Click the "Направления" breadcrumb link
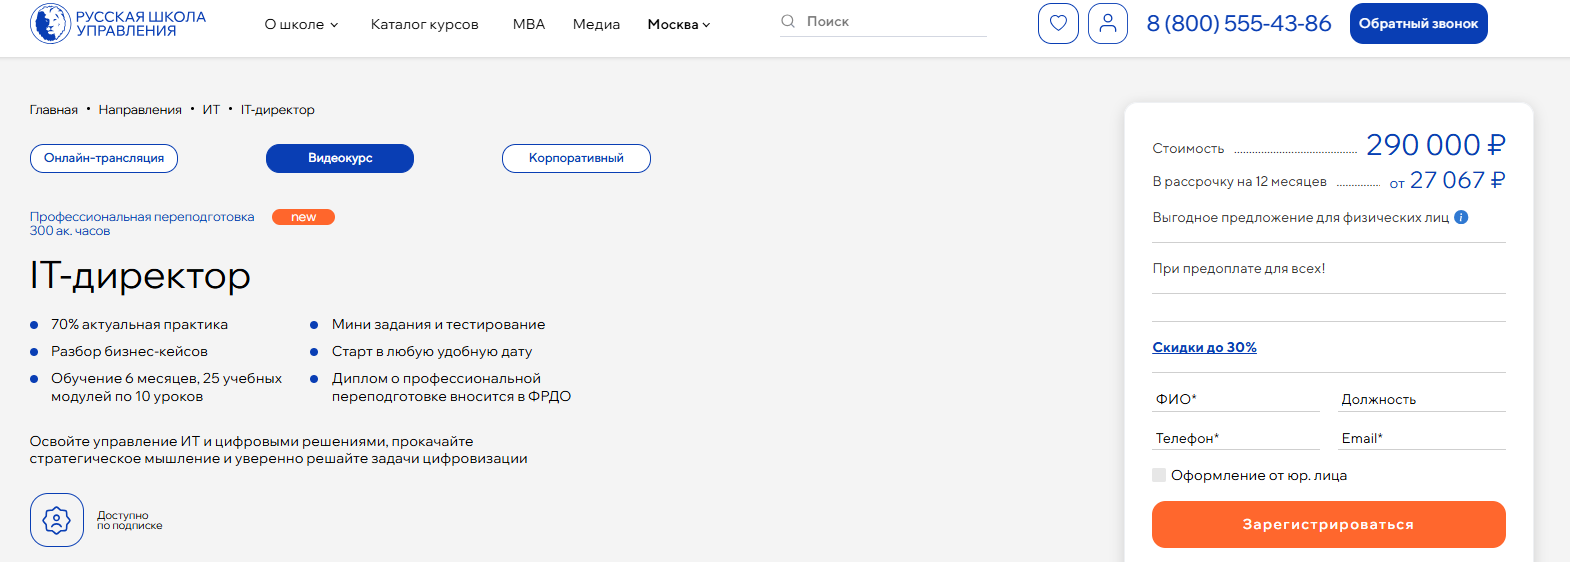 tap(140, 110)
